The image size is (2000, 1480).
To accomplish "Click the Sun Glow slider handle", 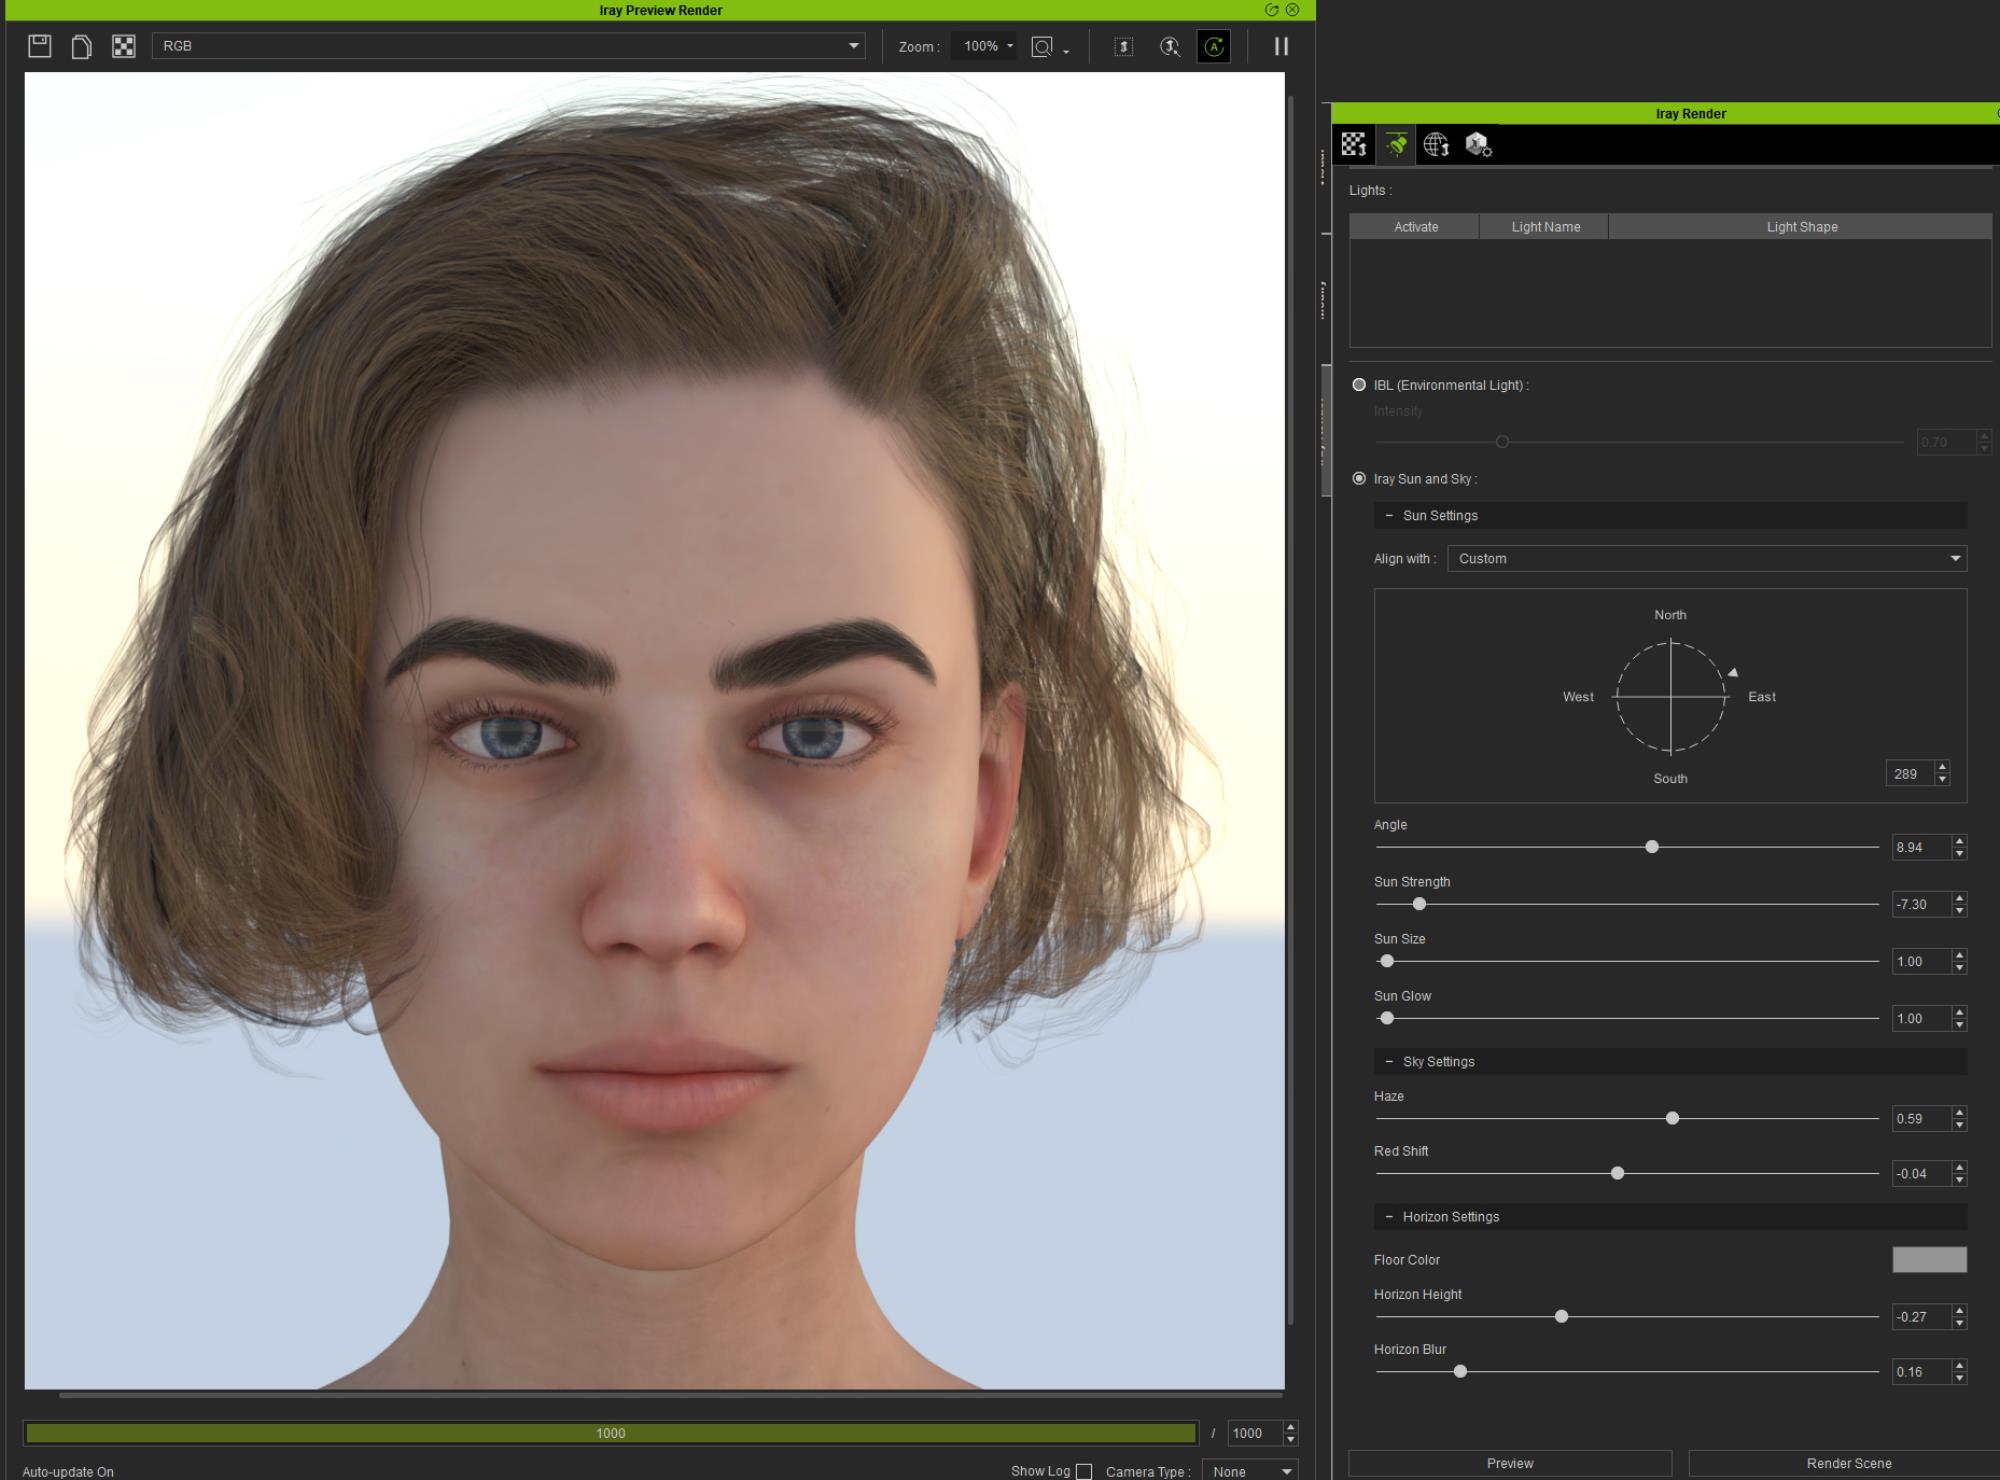I will (x=1387, y=1018).
